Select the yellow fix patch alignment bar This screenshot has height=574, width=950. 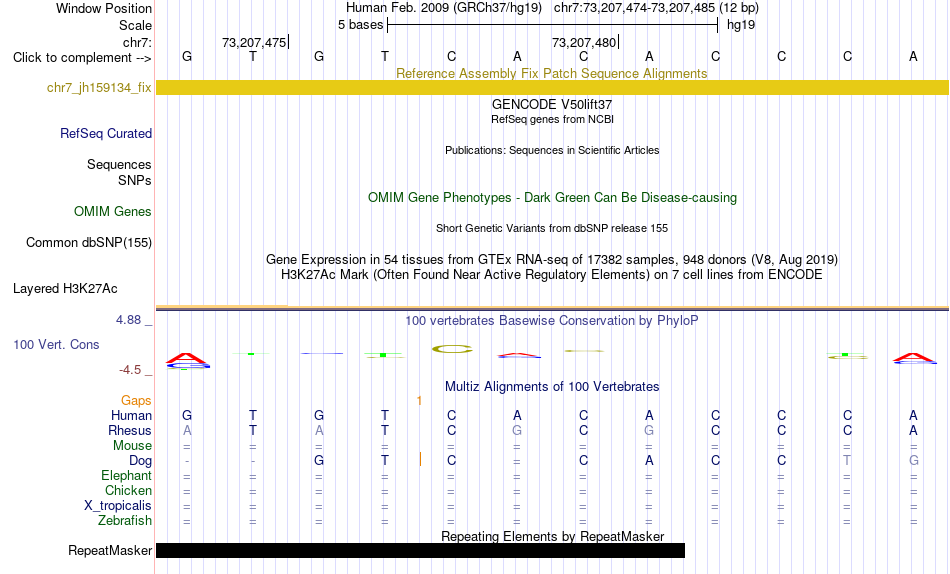coord(552,87)
